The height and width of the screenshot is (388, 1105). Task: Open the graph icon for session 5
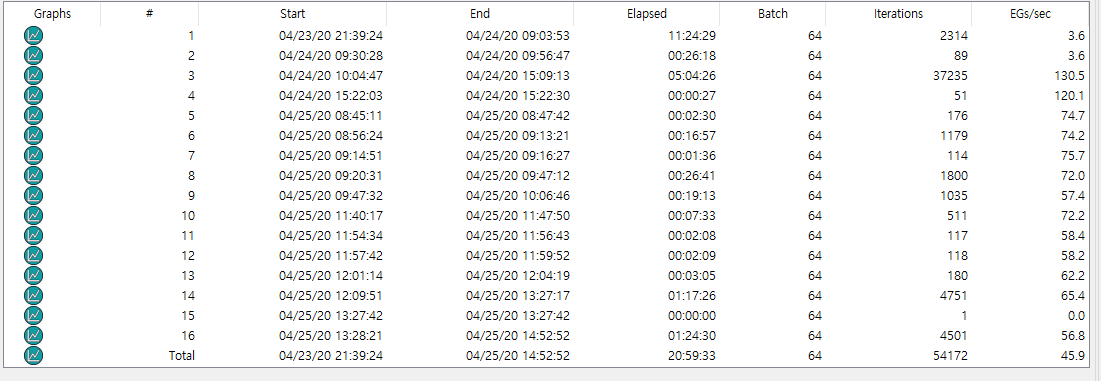(x=33, y=115)
